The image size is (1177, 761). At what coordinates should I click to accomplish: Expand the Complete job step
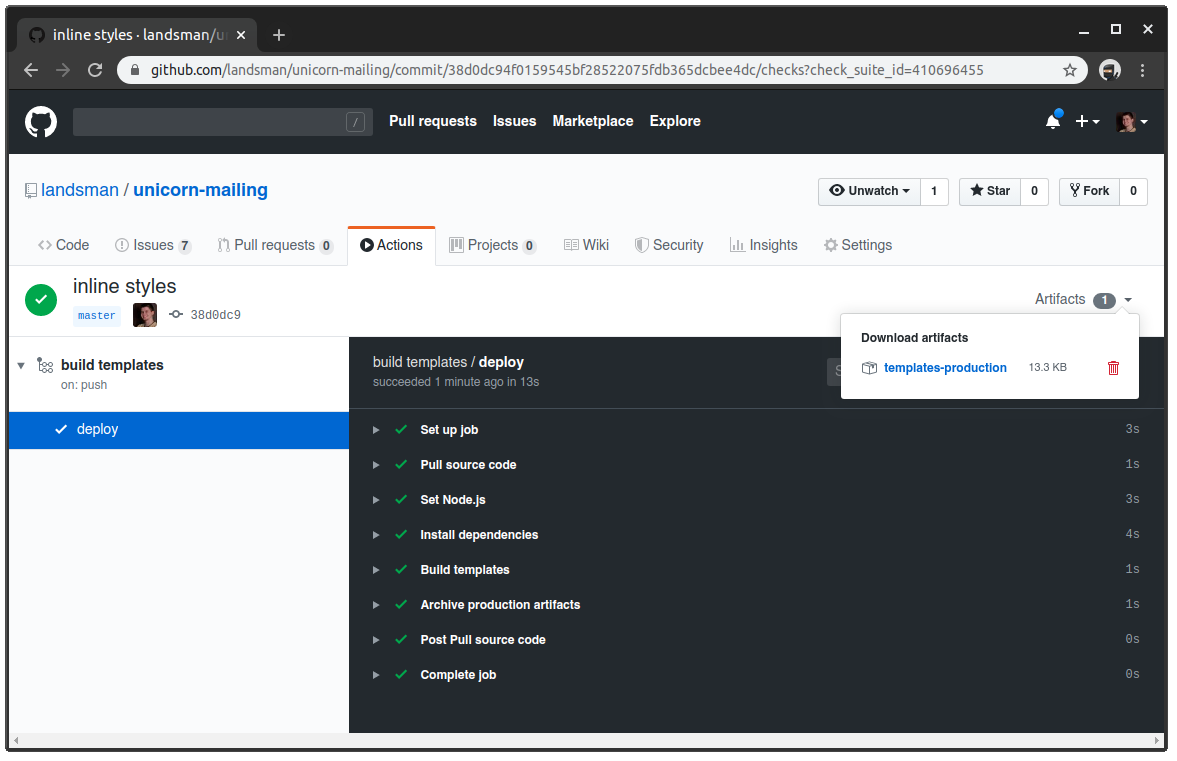click(x=376, y=675)
